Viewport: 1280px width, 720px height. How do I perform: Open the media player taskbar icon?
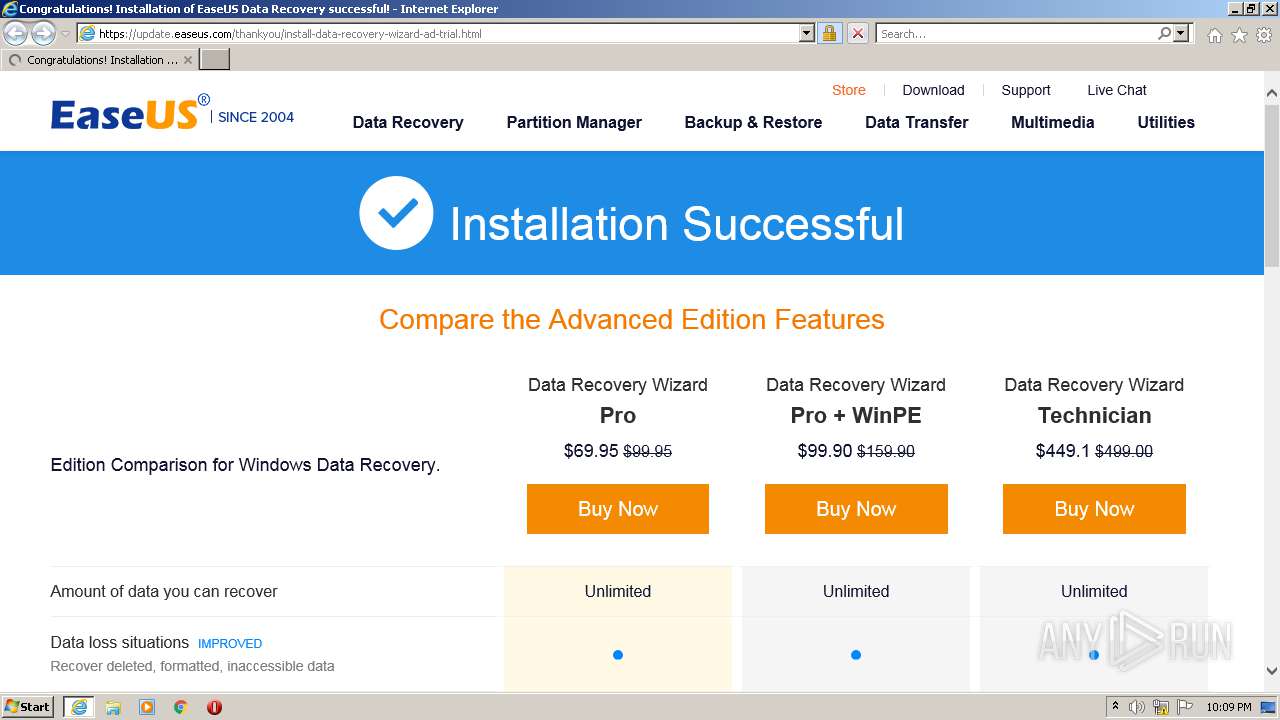click(147, 707)
